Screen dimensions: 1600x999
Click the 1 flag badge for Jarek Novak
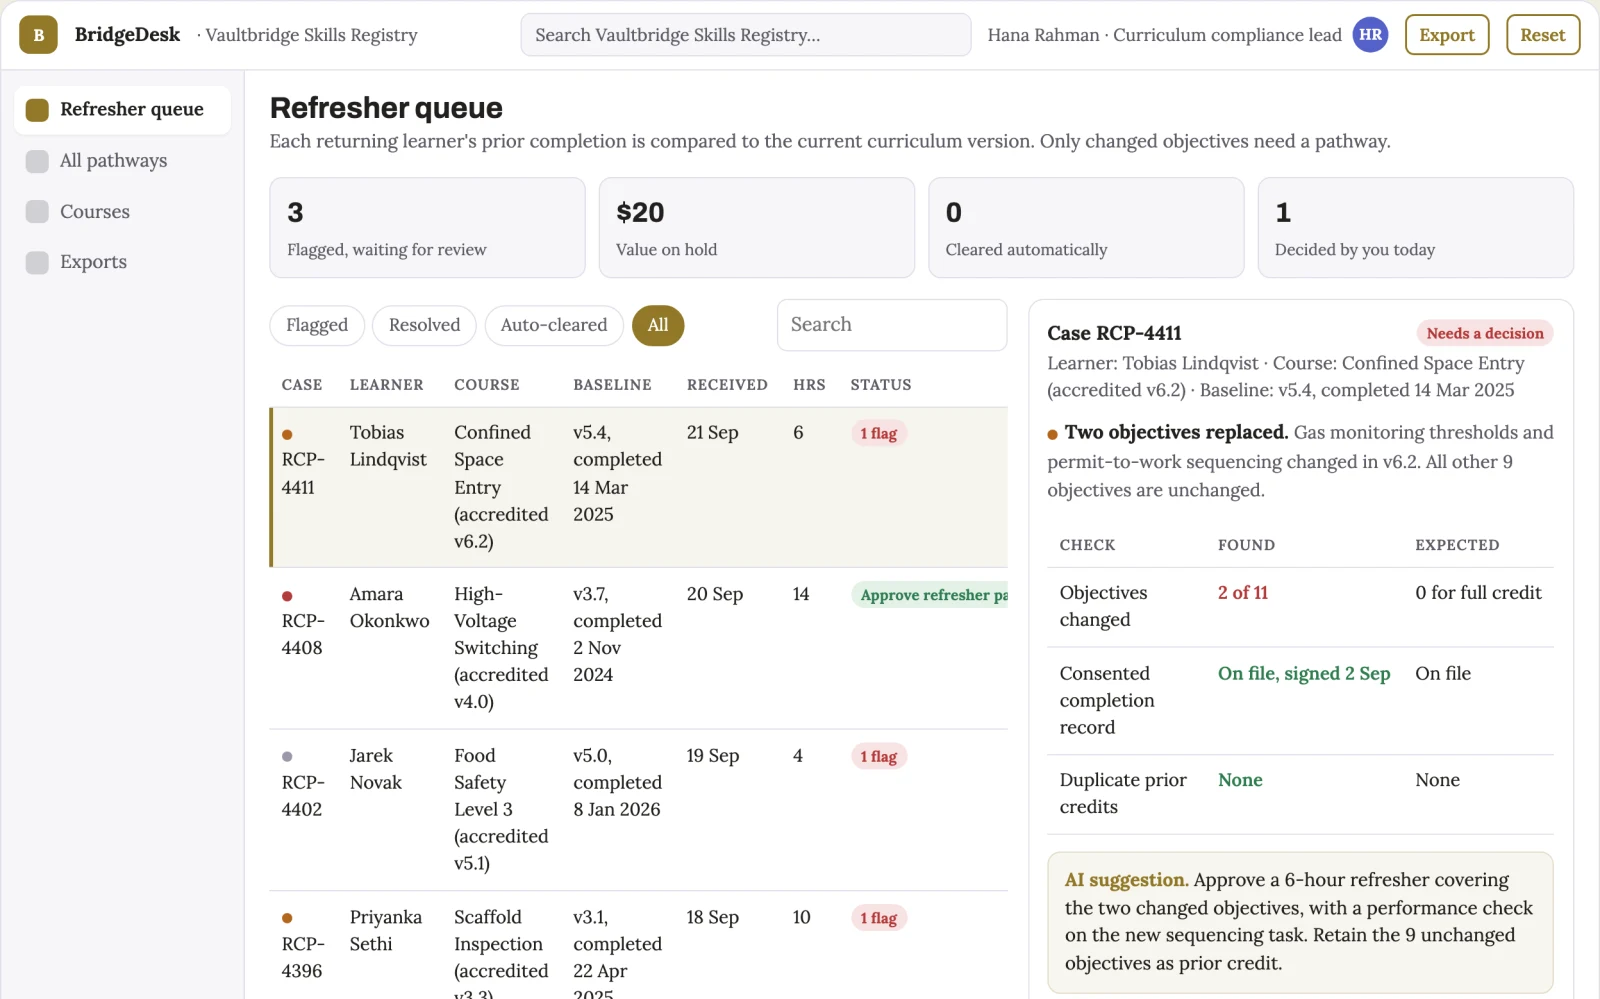pyautogui.click(x=879, y=757)
